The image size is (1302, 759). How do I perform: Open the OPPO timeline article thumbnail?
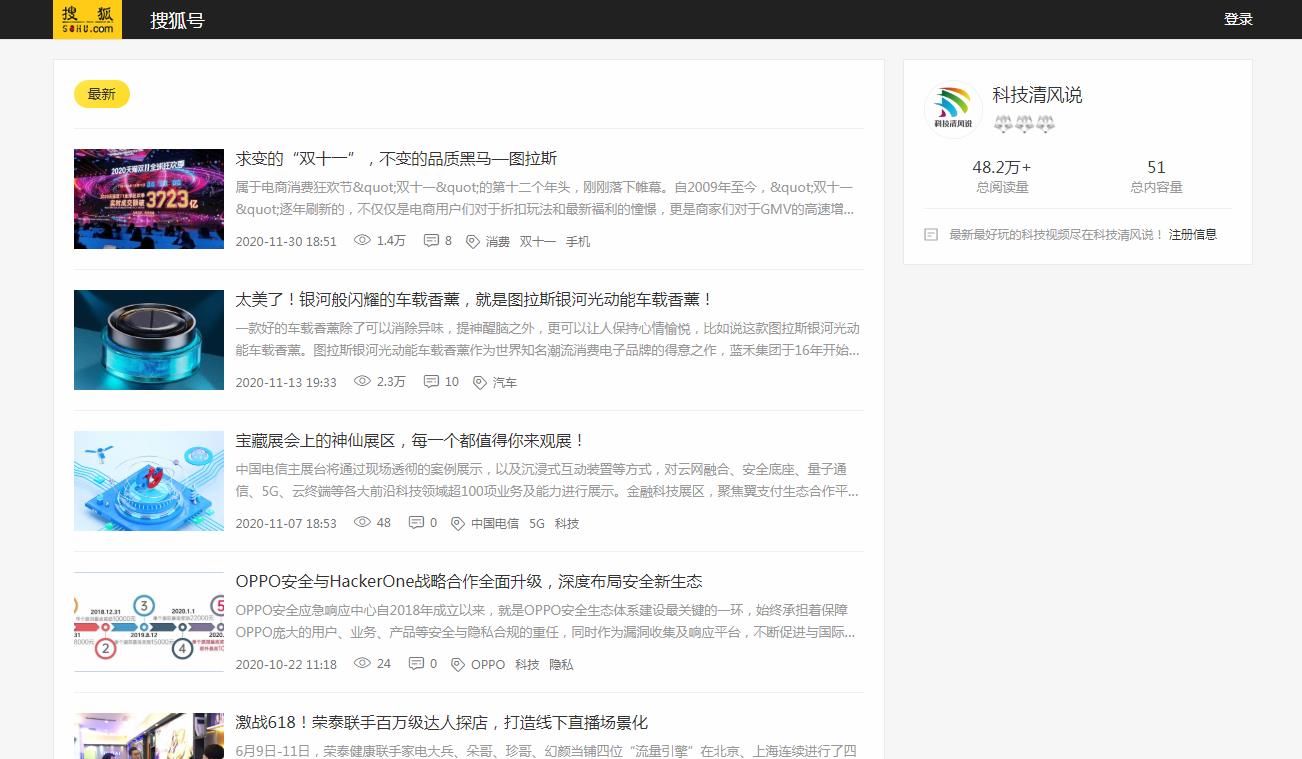(149, 622)
